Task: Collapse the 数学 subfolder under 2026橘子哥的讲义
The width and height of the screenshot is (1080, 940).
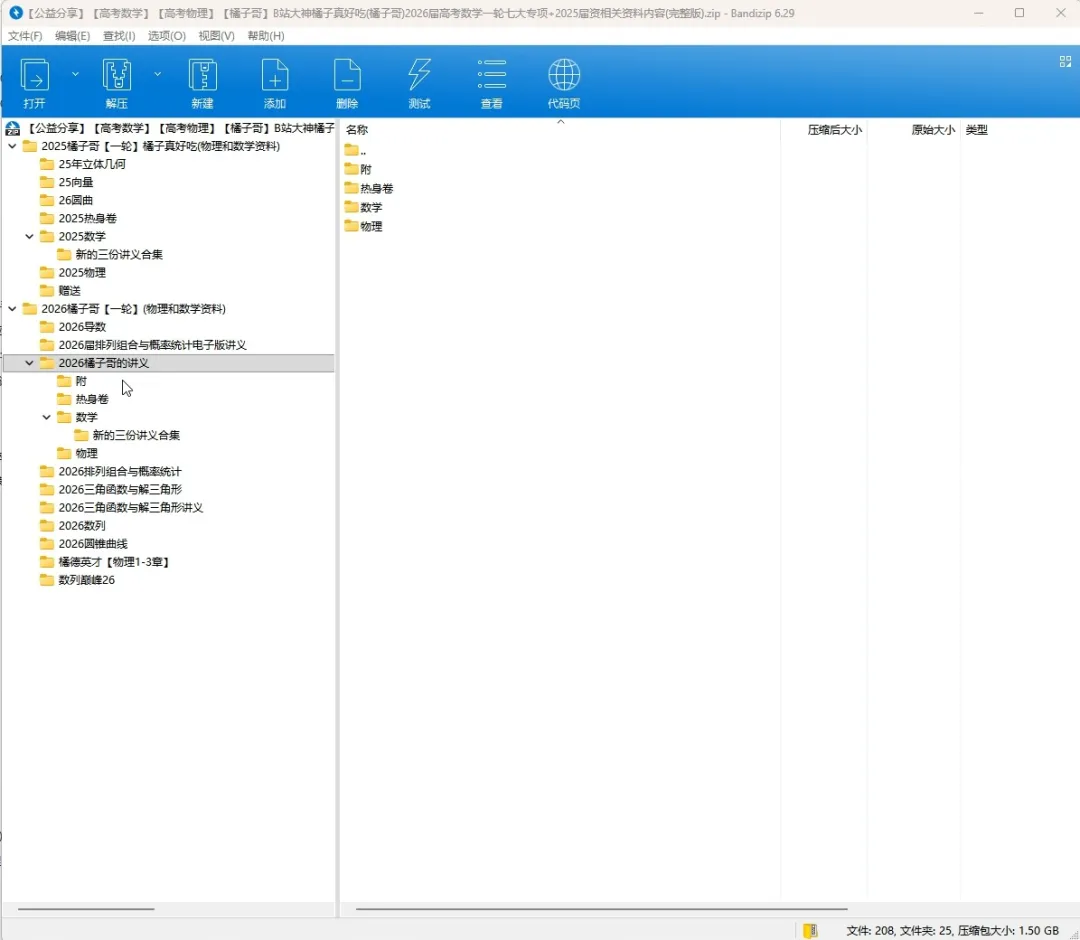Action: coord(47,417)
